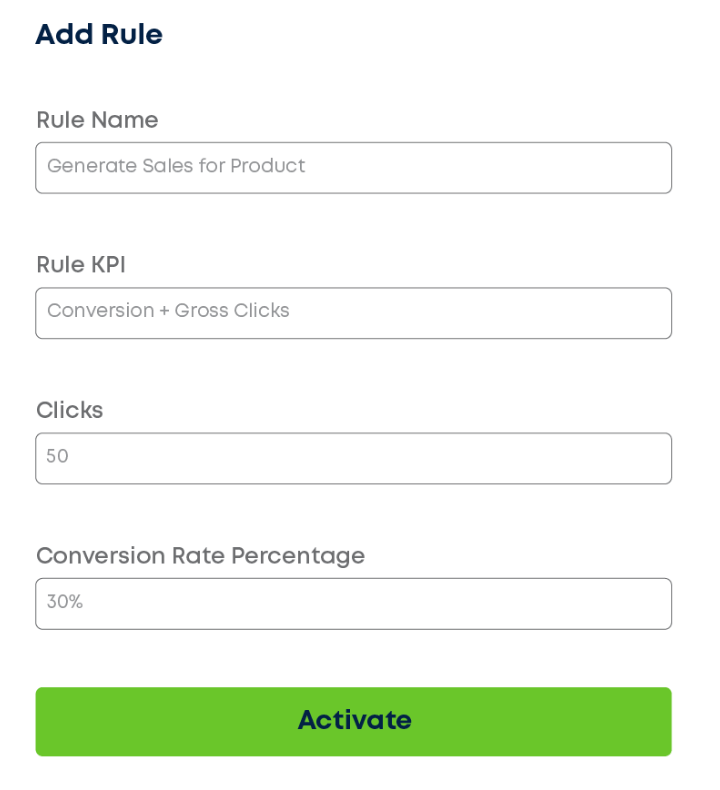720x790 pixels.
Task: Click the "Generate Sales for Product" placeholder text
Action: coord(176,166)
